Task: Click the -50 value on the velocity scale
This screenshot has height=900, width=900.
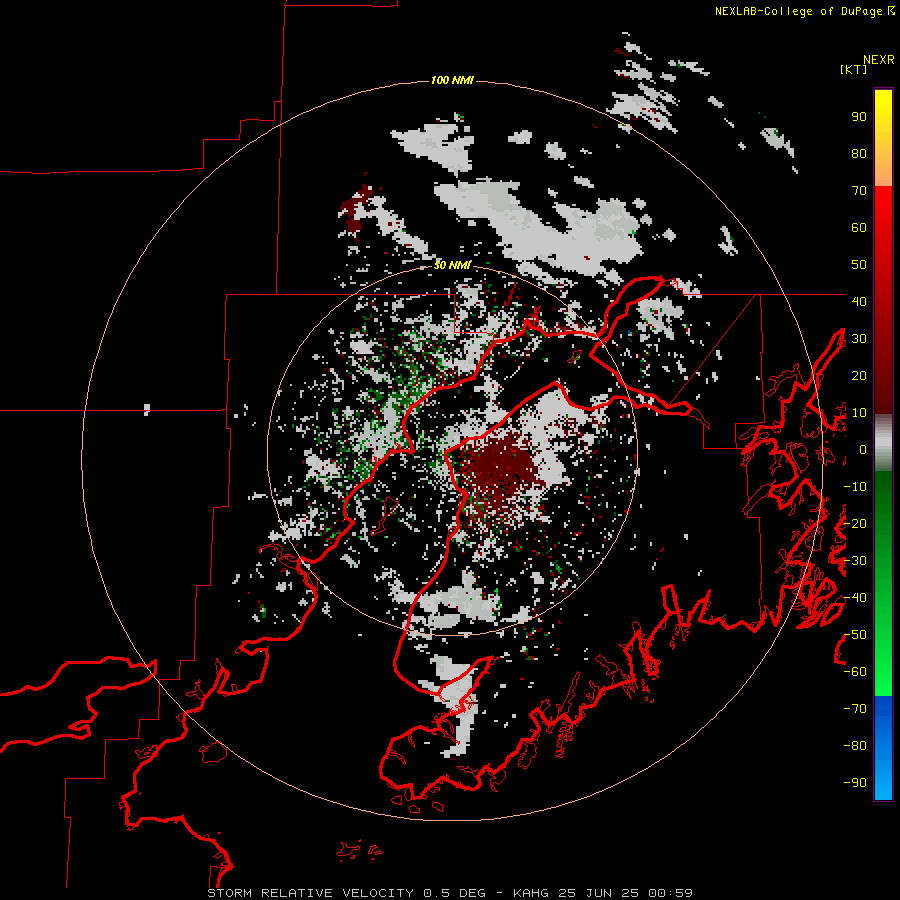Action: (855, 635)
